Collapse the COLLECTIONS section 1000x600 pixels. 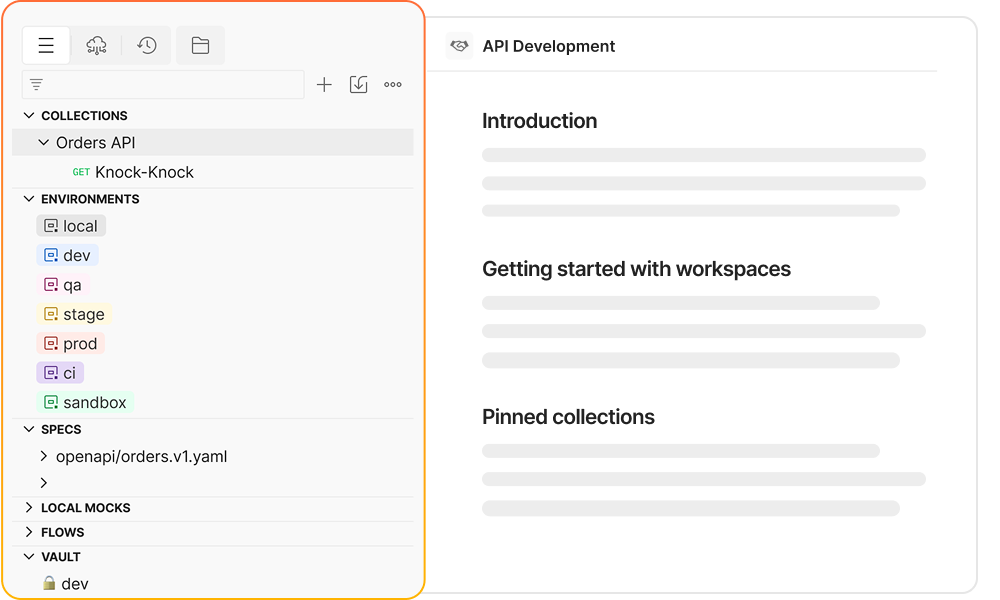(x=28, y=116)
